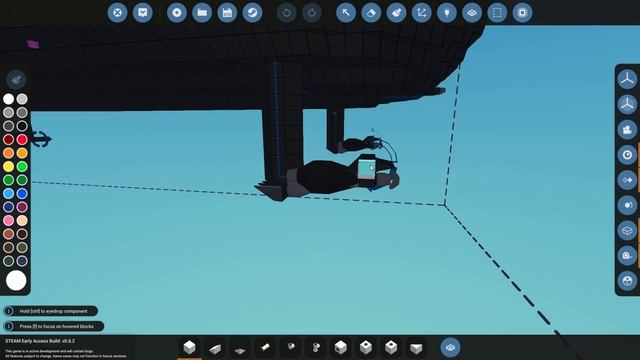Pick the white color swatch

(9, 99)
